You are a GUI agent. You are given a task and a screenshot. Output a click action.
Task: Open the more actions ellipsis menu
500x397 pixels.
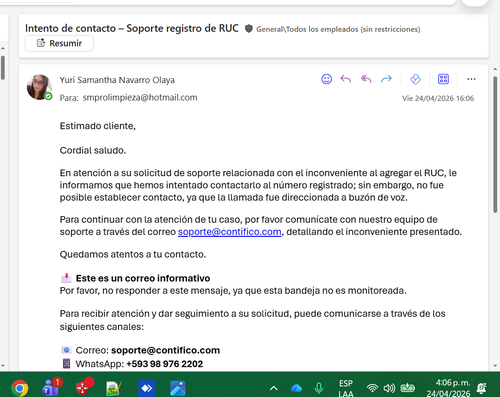click(471, 79)
